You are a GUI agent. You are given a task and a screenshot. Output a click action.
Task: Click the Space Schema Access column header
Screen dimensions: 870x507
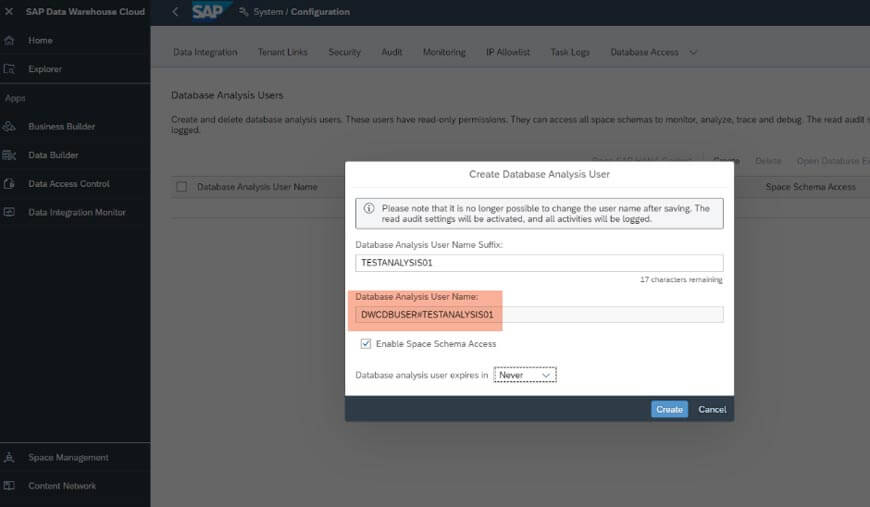coord(811,187)
